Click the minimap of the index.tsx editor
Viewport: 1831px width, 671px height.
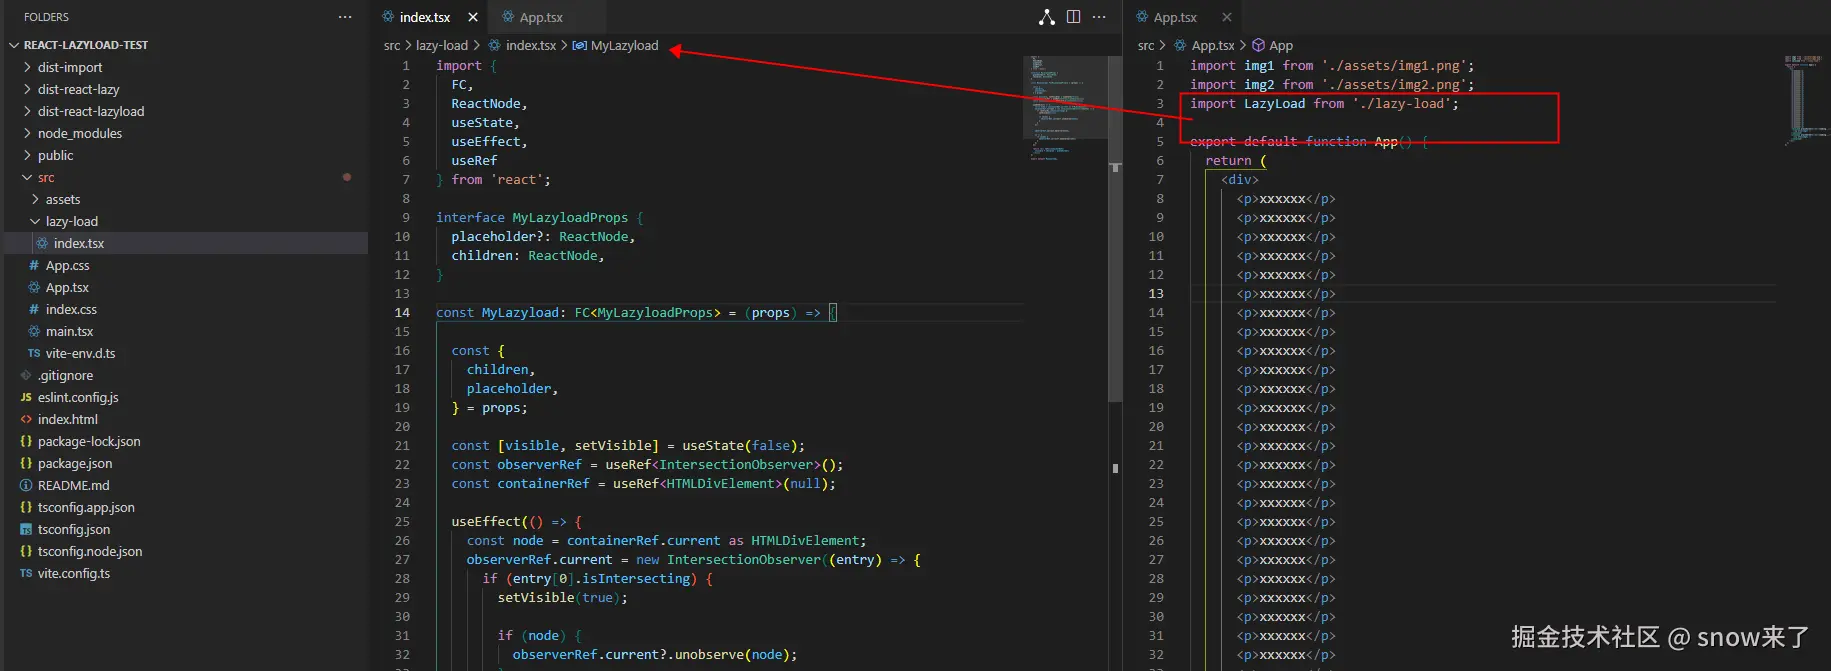(x=1064, y=108)
